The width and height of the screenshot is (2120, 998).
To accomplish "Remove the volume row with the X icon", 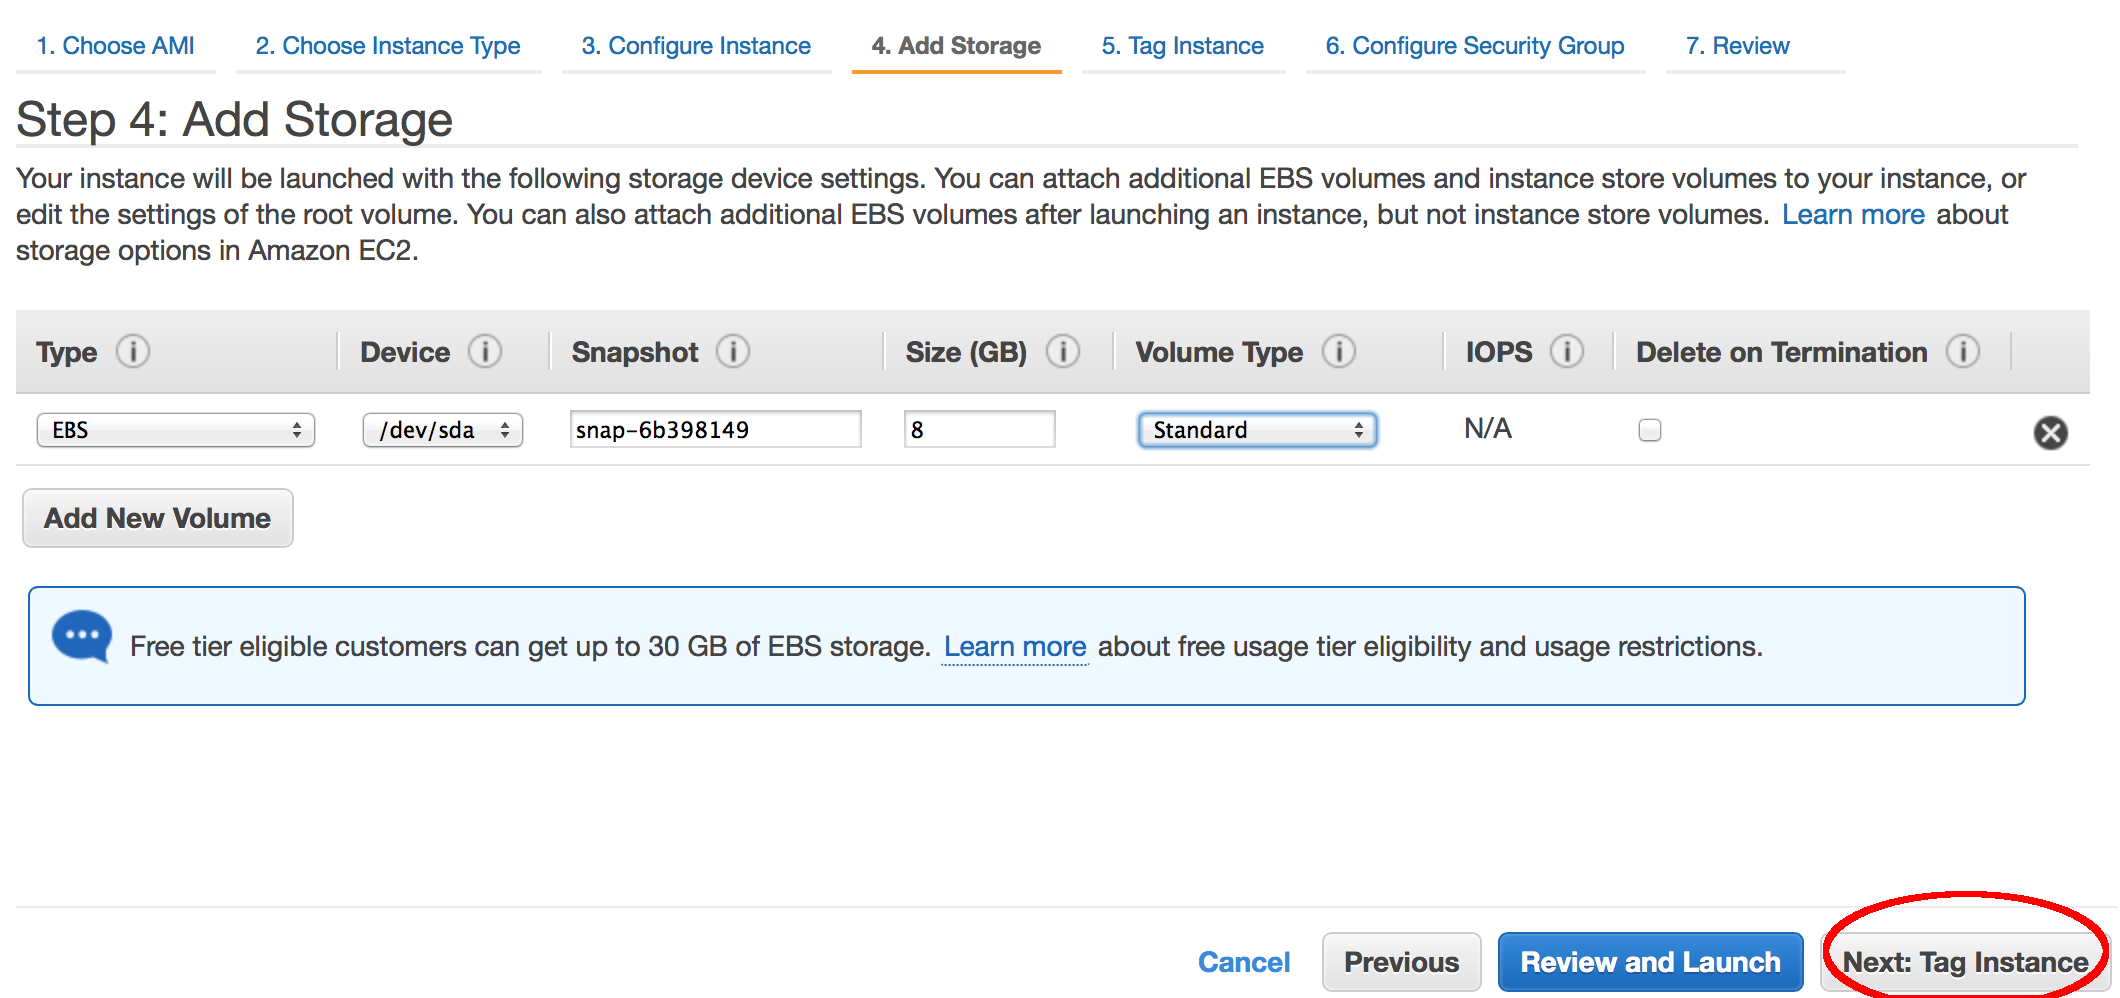I will tap(2051, 432).
